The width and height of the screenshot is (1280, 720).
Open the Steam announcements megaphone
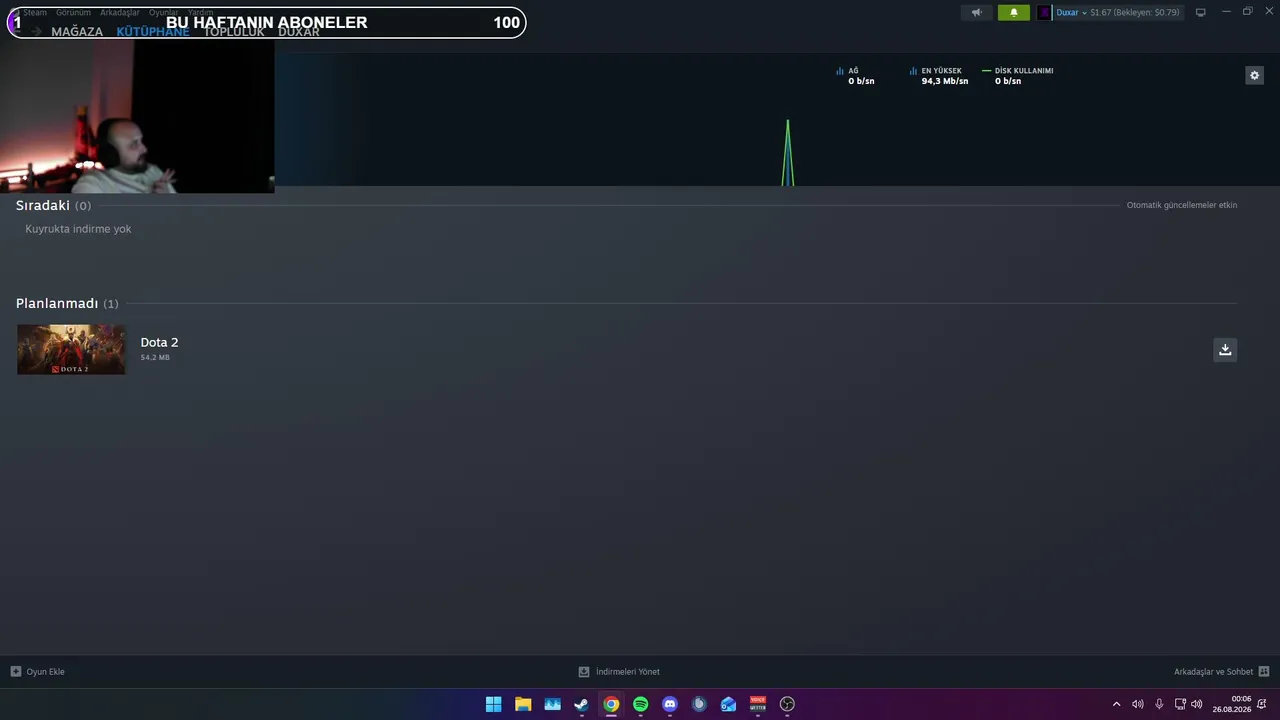click(x=977, y=13)
